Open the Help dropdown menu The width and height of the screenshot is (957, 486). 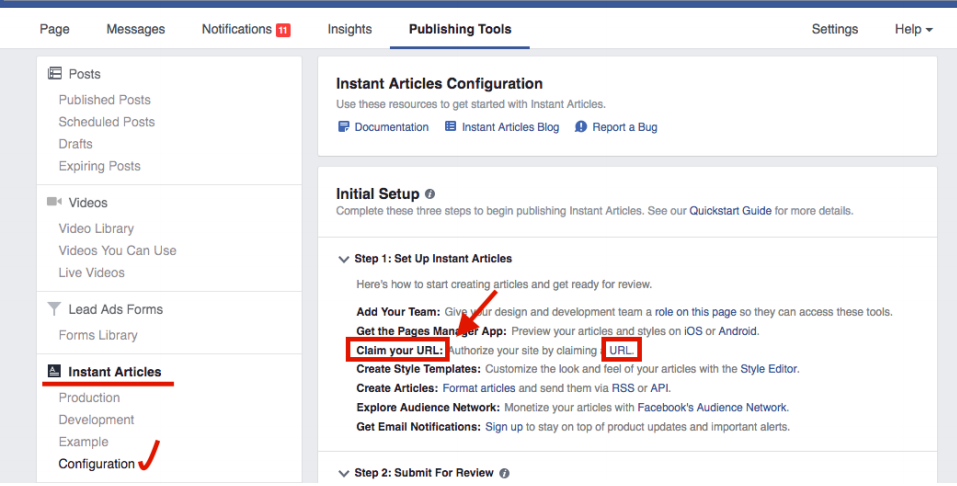[914, 29]
